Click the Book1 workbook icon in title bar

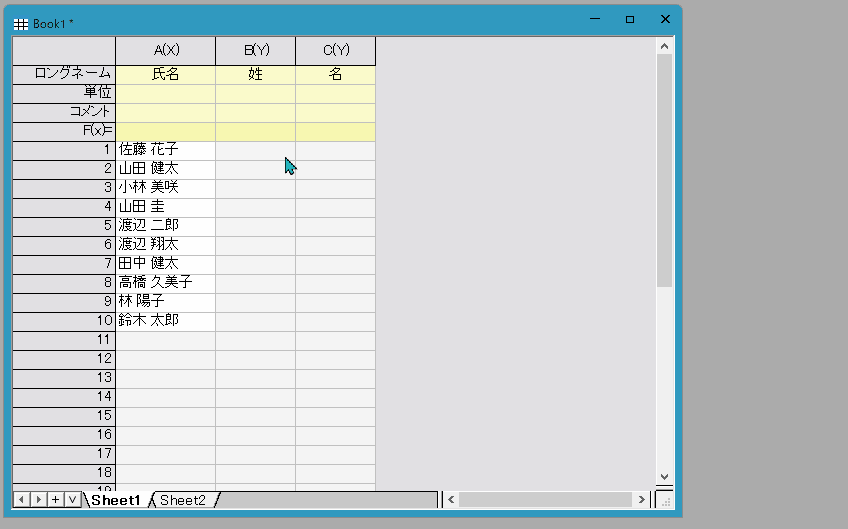click(x=21, y=23)
